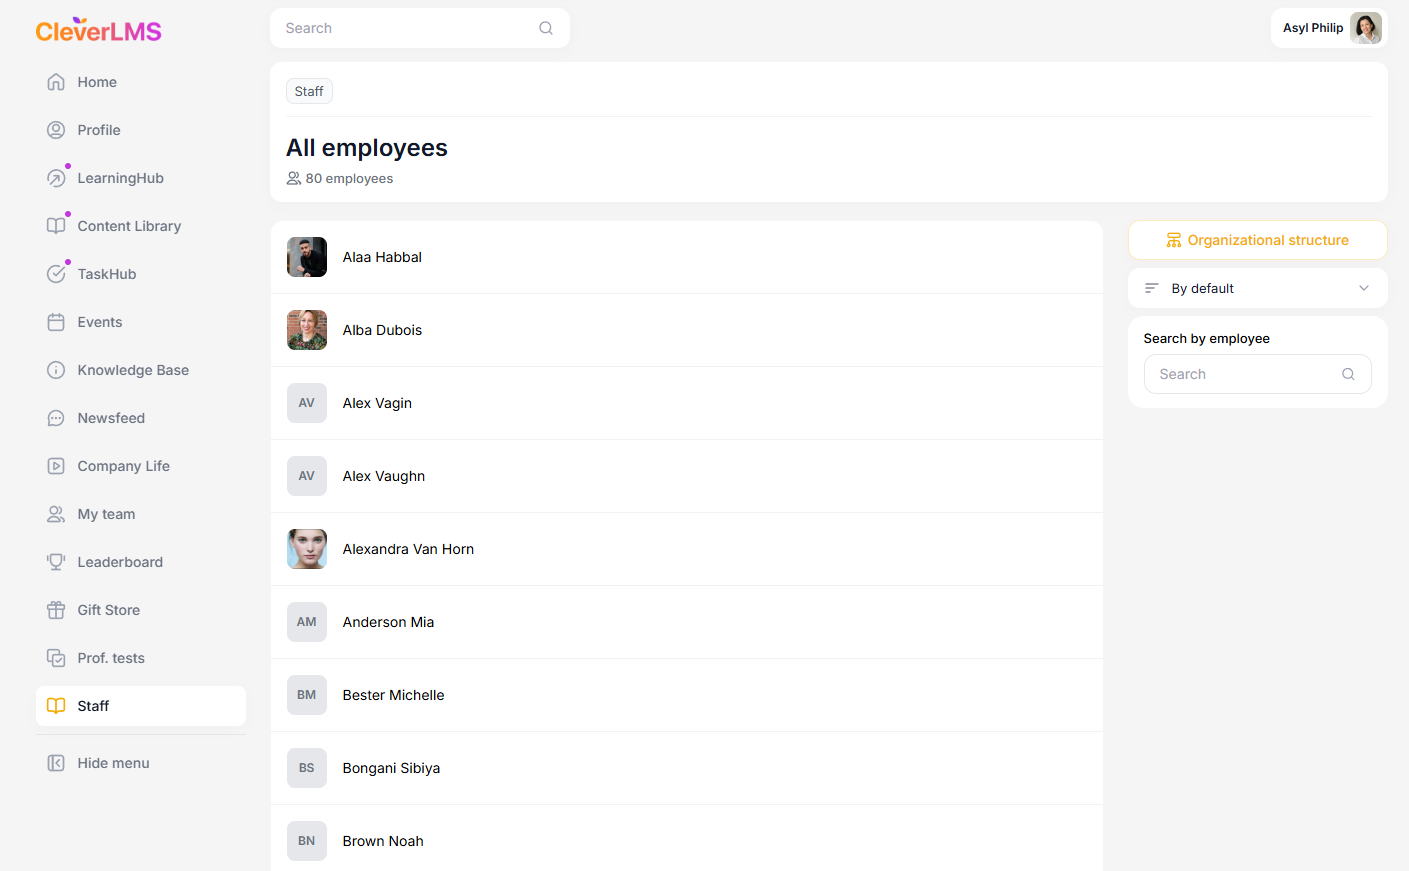Open the My team menu item

106,514
